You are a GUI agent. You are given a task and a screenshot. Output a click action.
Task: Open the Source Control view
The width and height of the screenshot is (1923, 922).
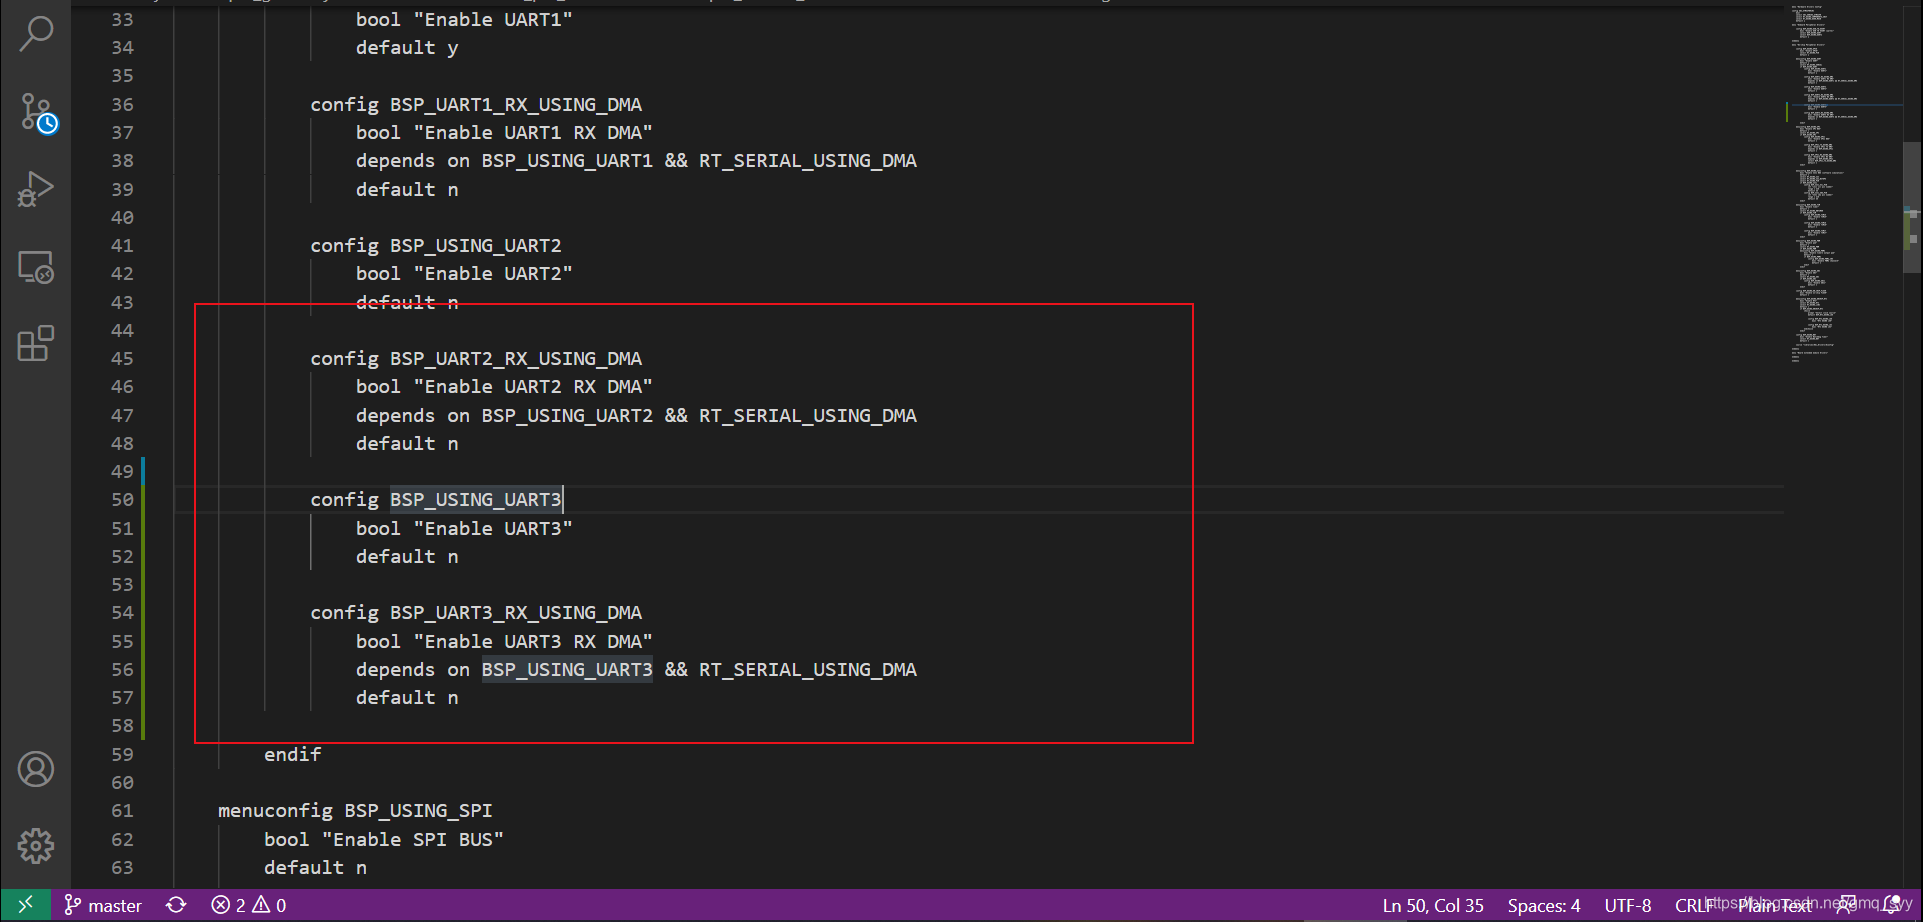point(37,112)
